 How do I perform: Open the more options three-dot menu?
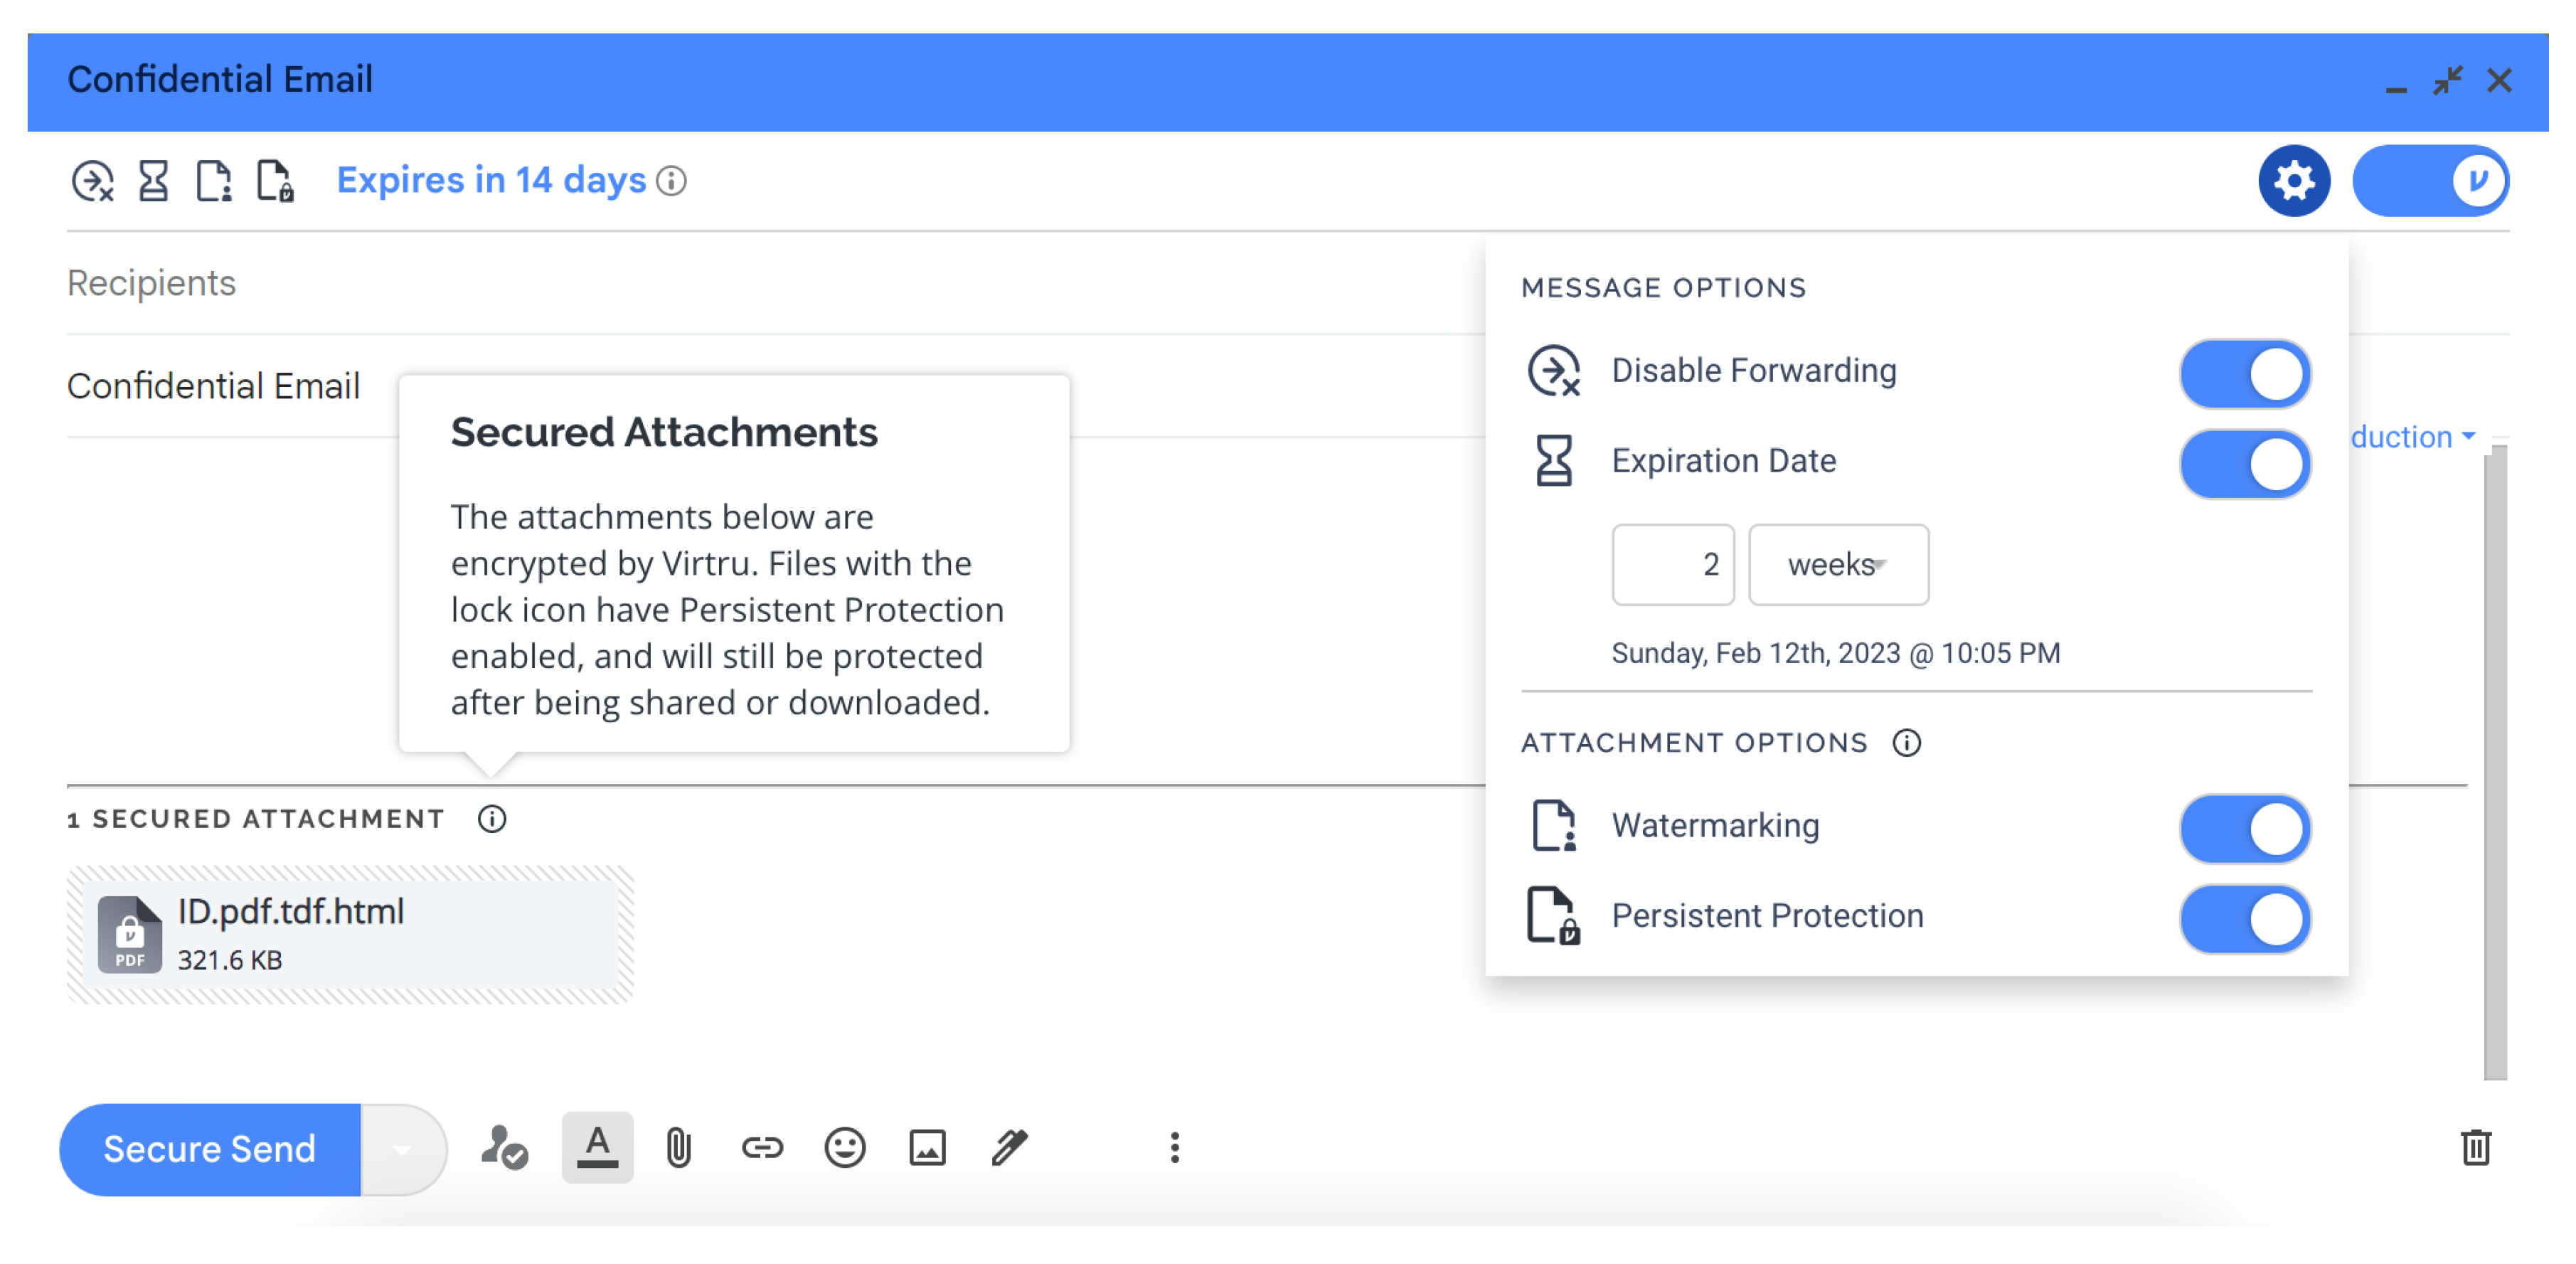pos(1174,1147)
